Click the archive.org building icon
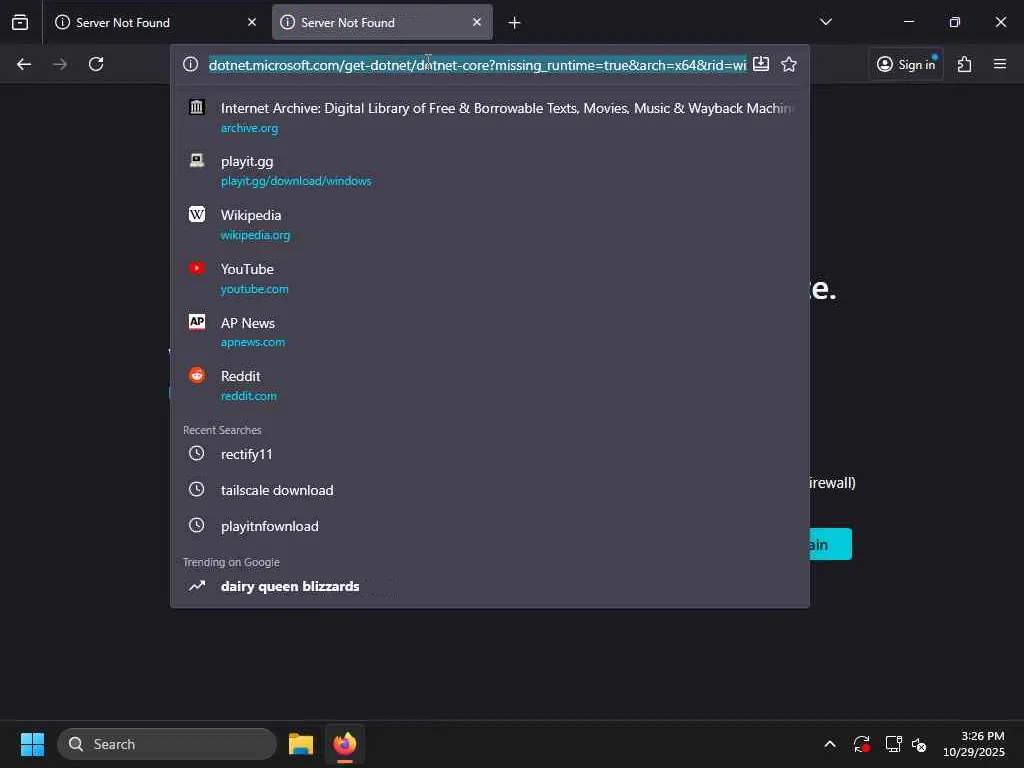 197,107
